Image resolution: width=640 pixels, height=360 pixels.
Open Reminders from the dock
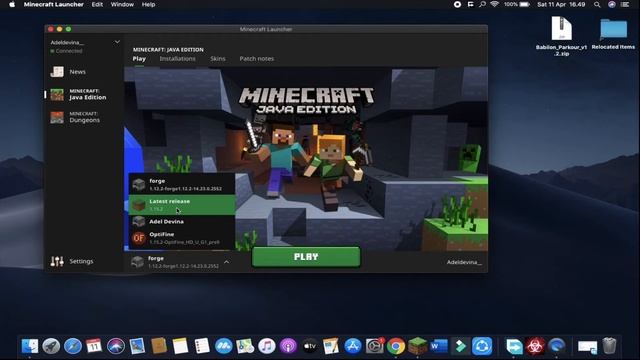click(x=202, y=346)
